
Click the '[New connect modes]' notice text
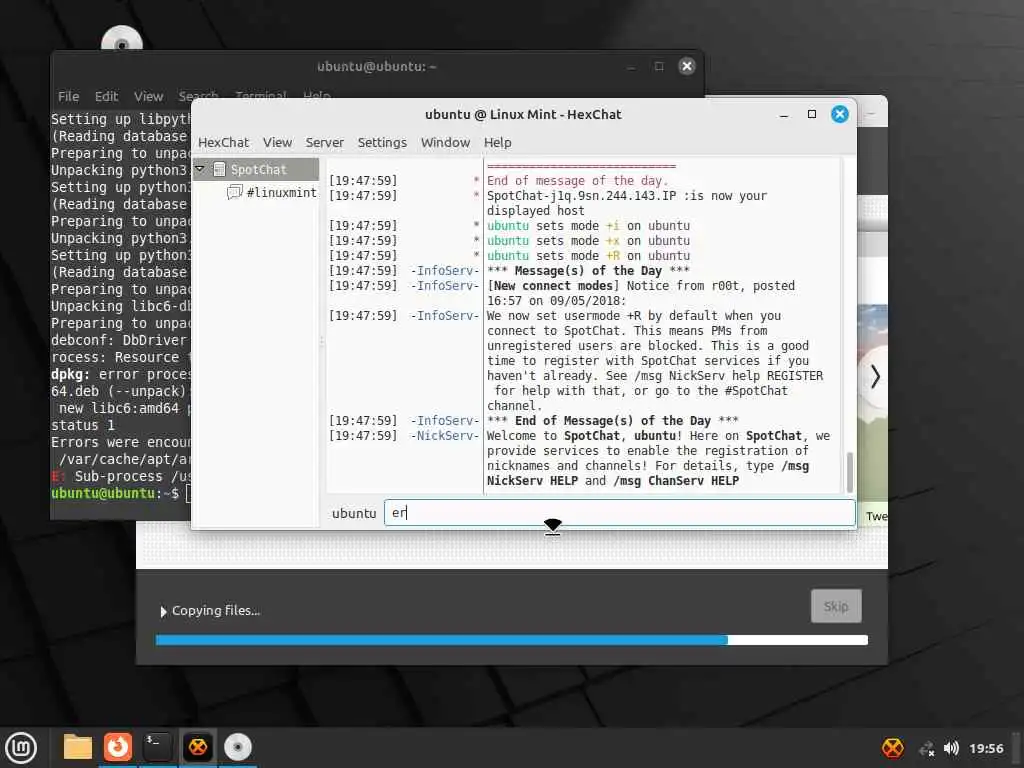coord(552,286)
